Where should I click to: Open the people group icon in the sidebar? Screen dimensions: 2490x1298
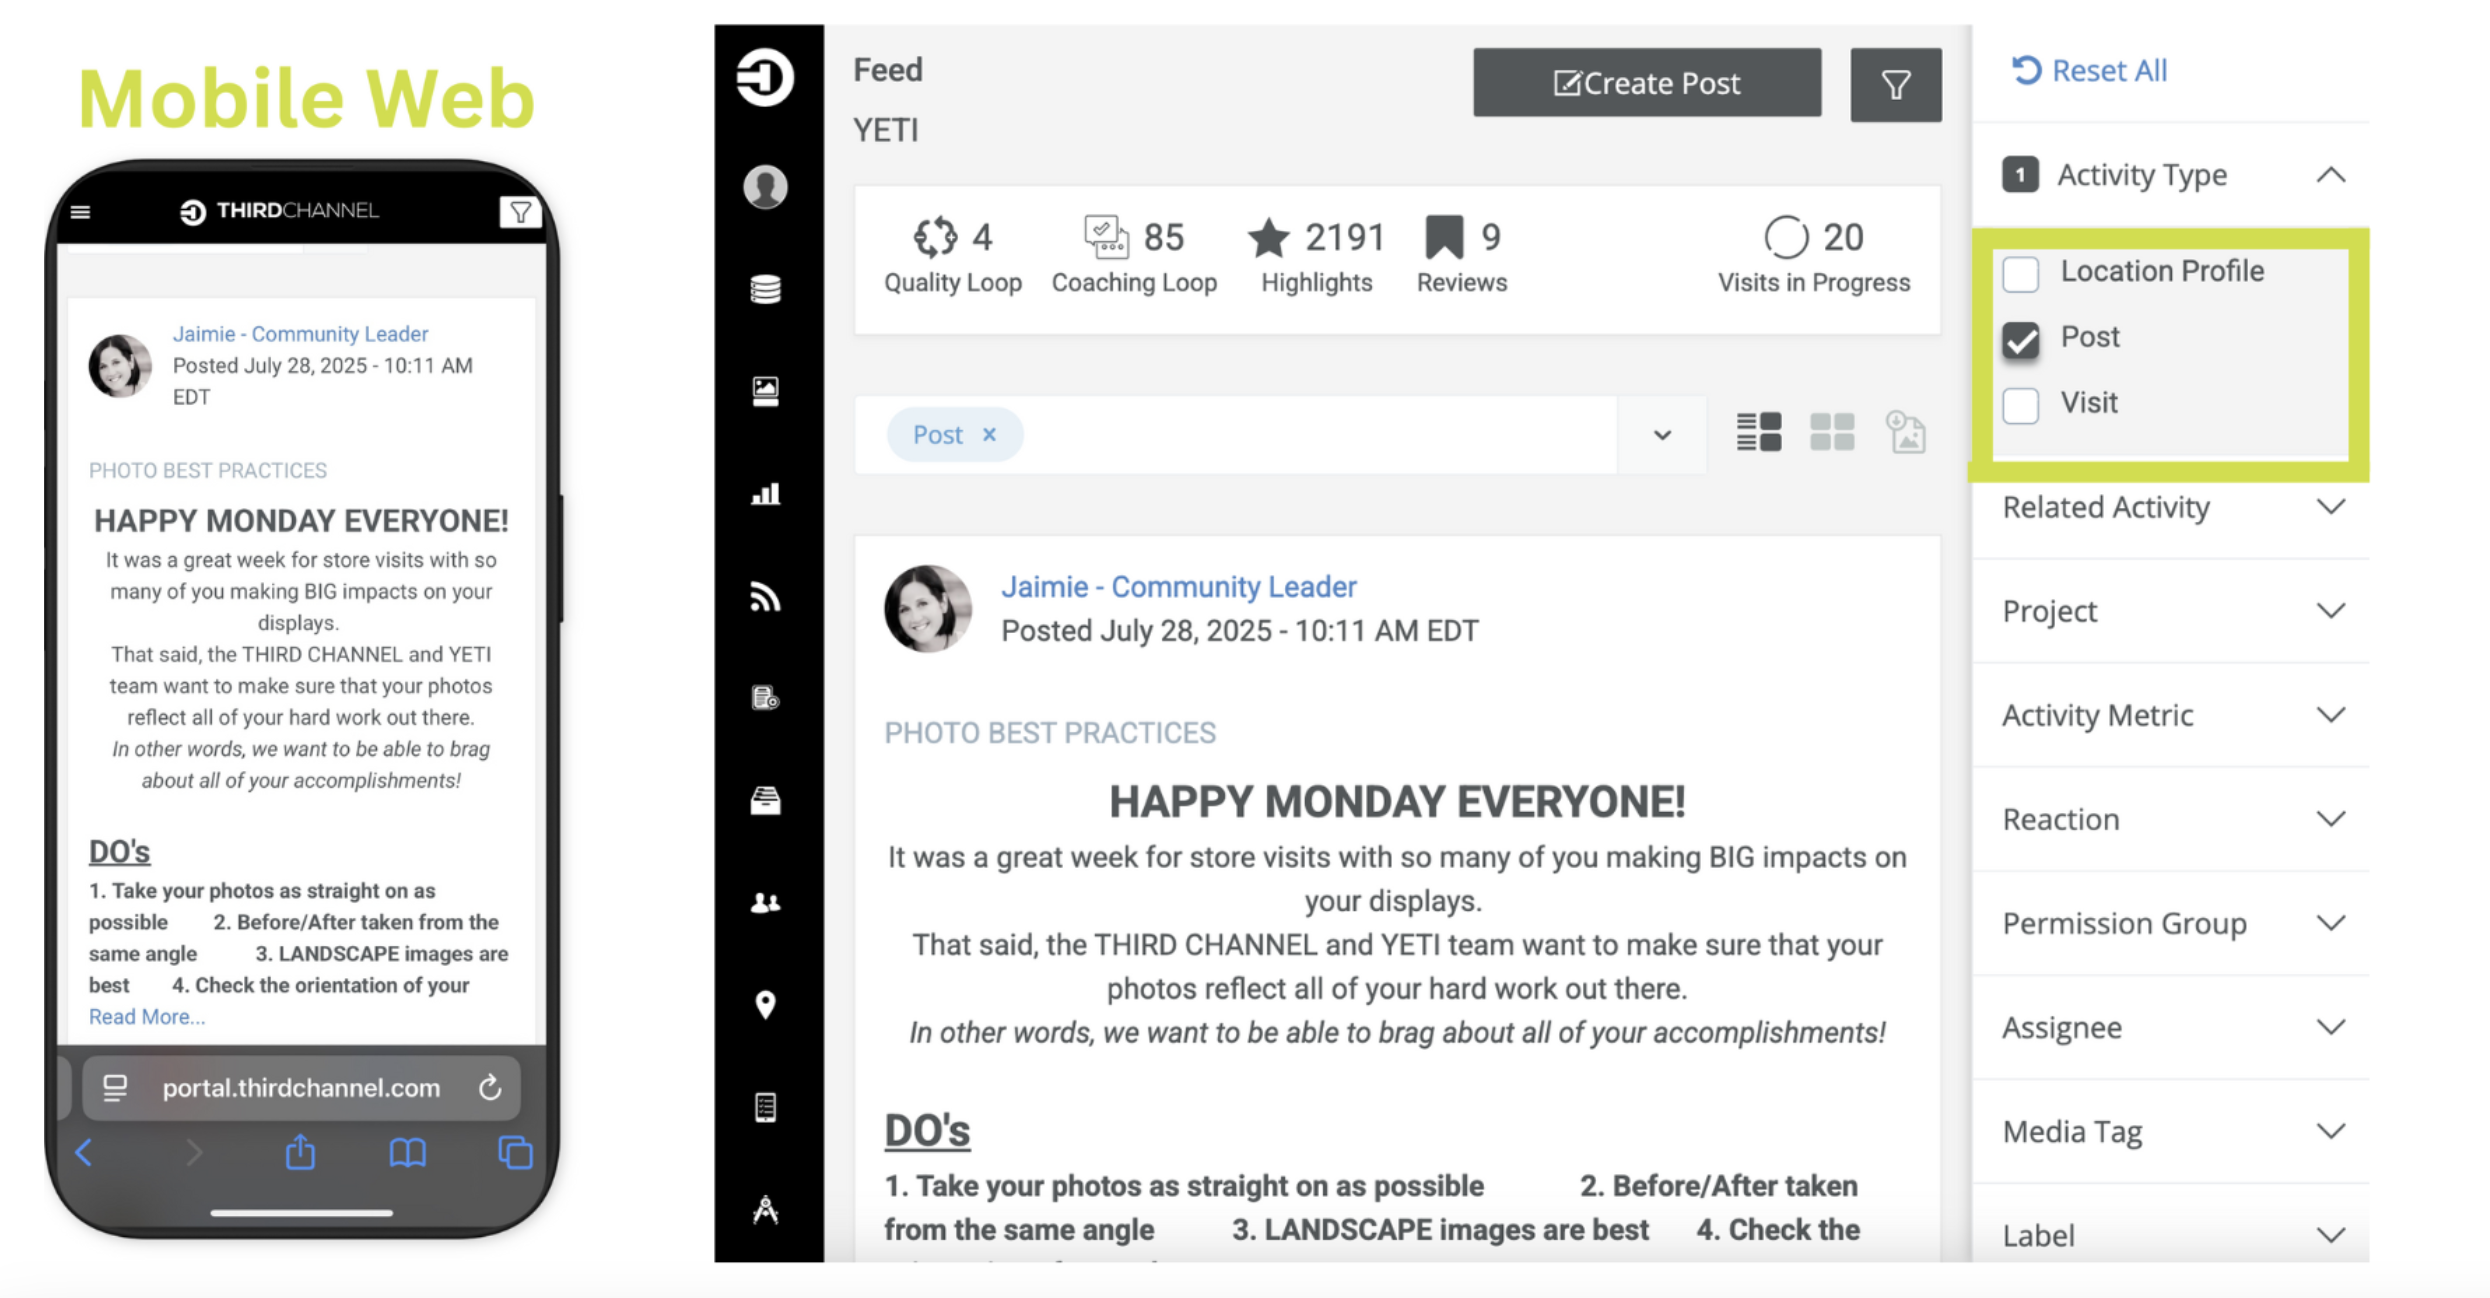tap(765, 902)
